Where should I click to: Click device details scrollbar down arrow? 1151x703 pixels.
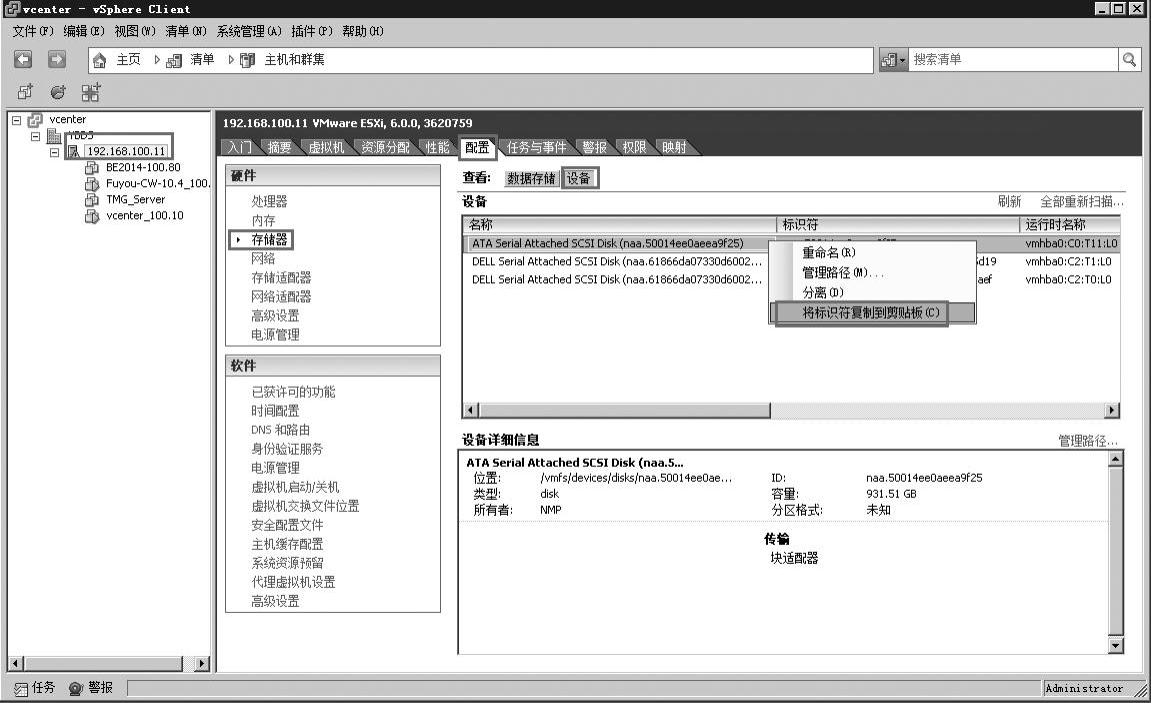(1115, 646)
